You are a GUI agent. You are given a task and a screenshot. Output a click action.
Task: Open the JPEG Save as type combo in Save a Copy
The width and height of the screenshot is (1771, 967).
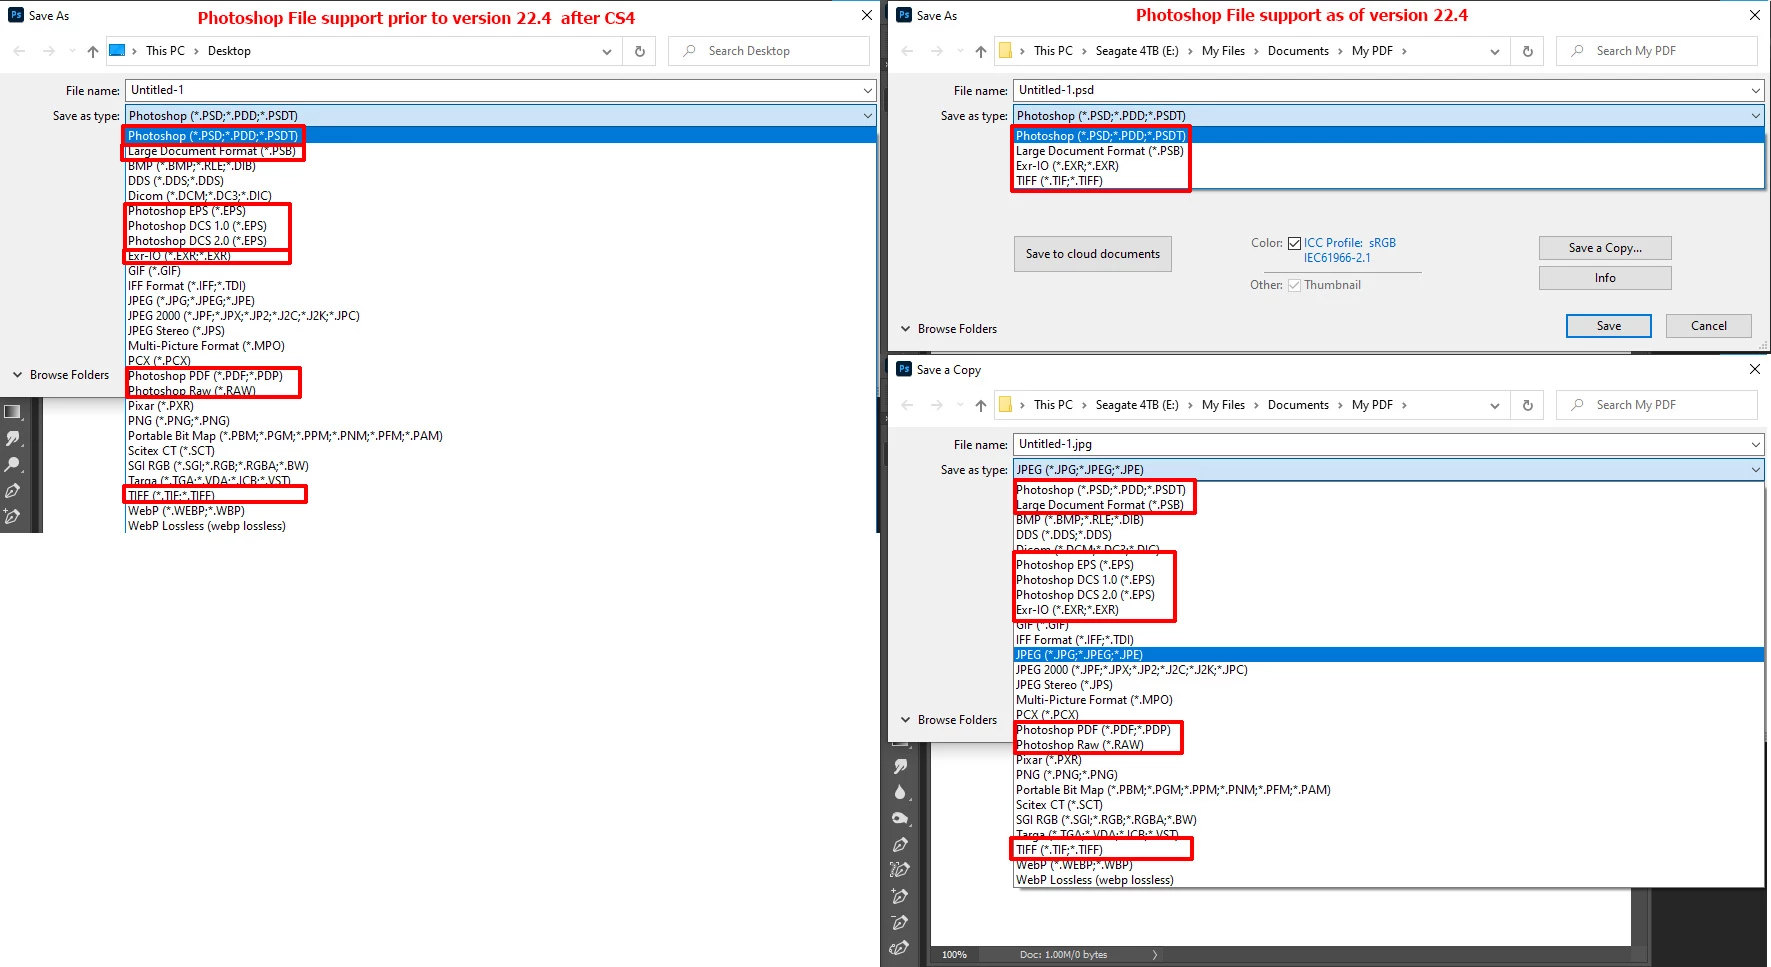(1388, 470)
